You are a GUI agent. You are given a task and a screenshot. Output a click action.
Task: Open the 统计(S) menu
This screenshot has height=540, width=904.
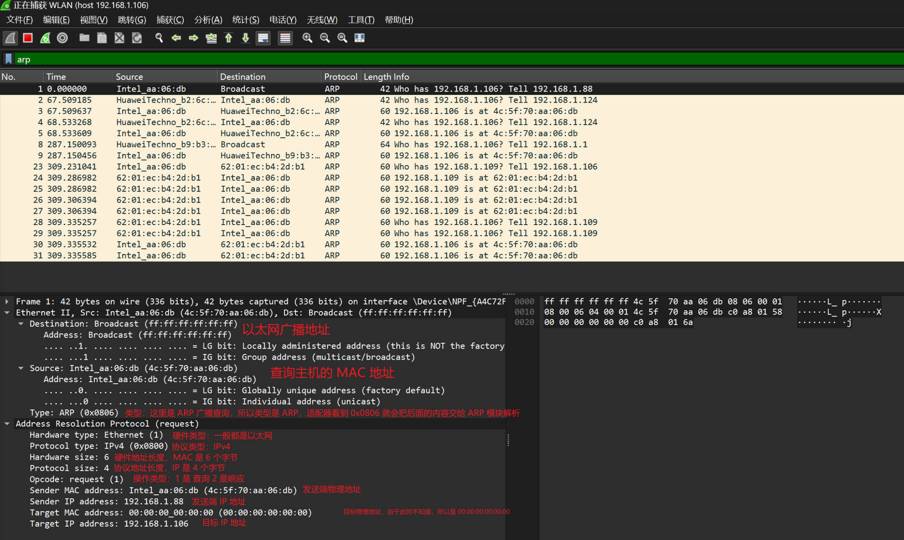tap(245, 20)
